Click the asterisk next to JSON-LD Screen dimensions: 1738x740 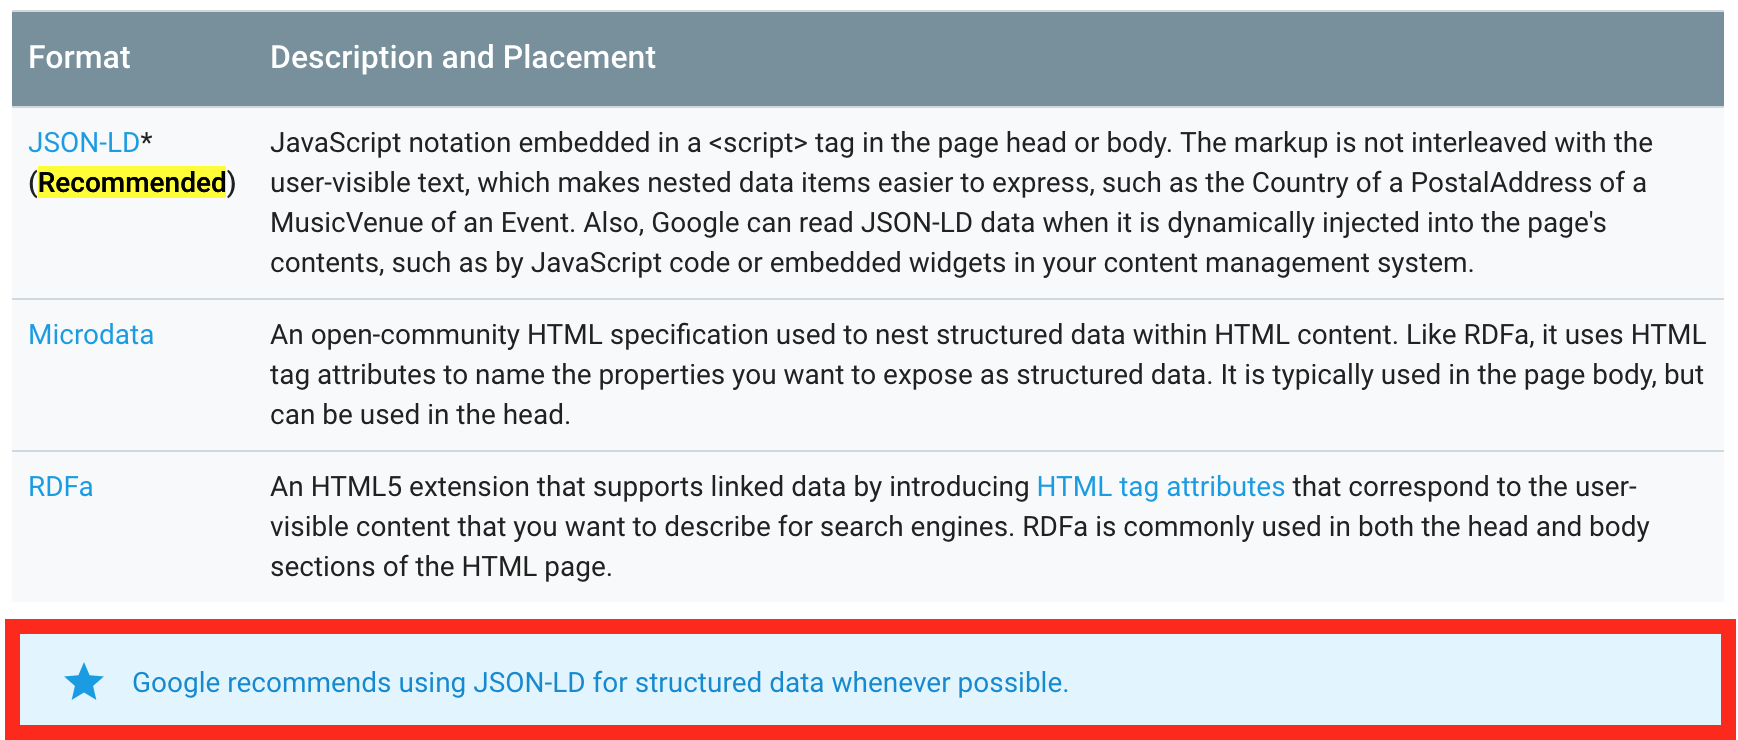(x=147, y=139)
